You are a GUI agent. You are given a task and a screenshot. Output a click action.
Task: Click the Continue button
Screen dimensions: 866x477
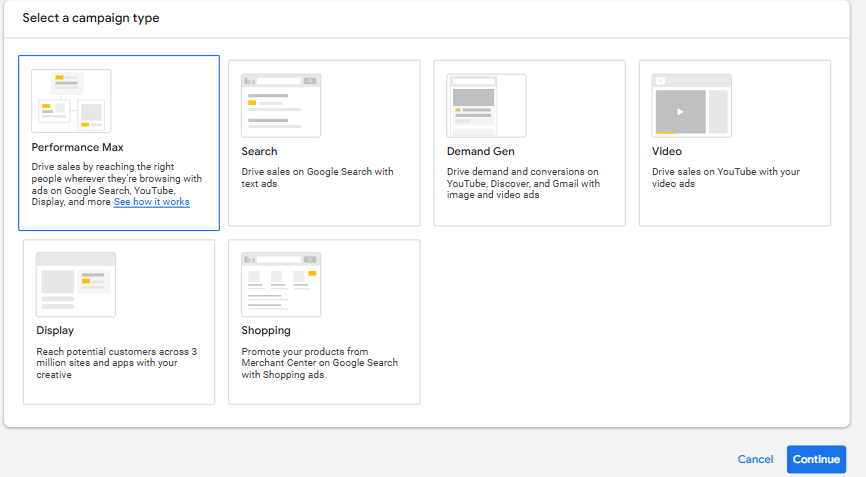[816, 459]
